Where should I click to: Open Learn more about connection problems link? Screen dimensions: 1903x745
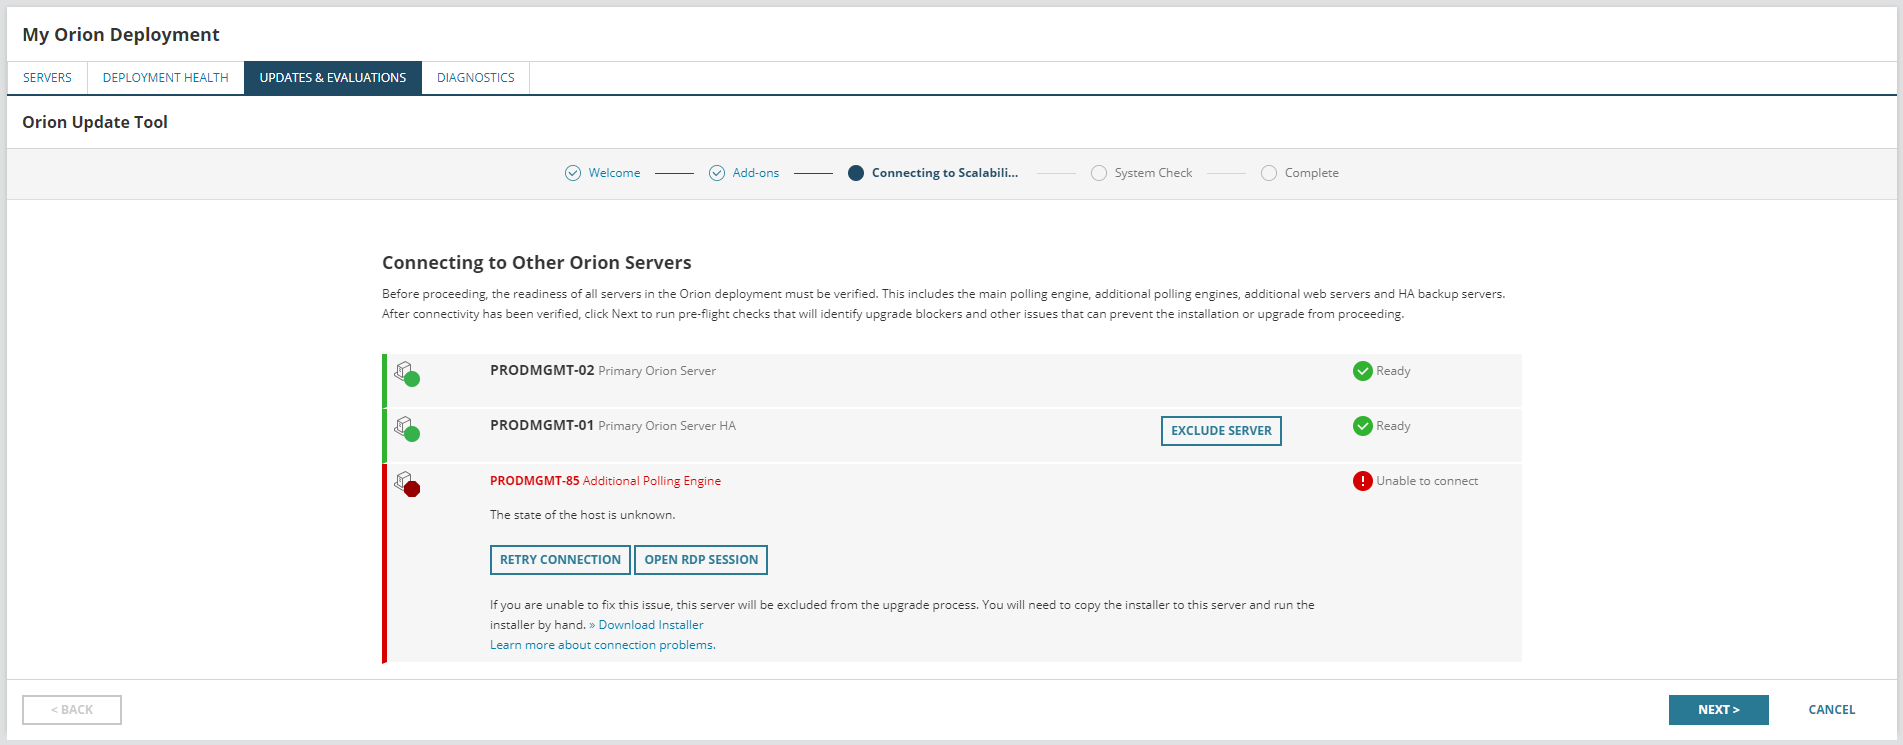[603, 645]
